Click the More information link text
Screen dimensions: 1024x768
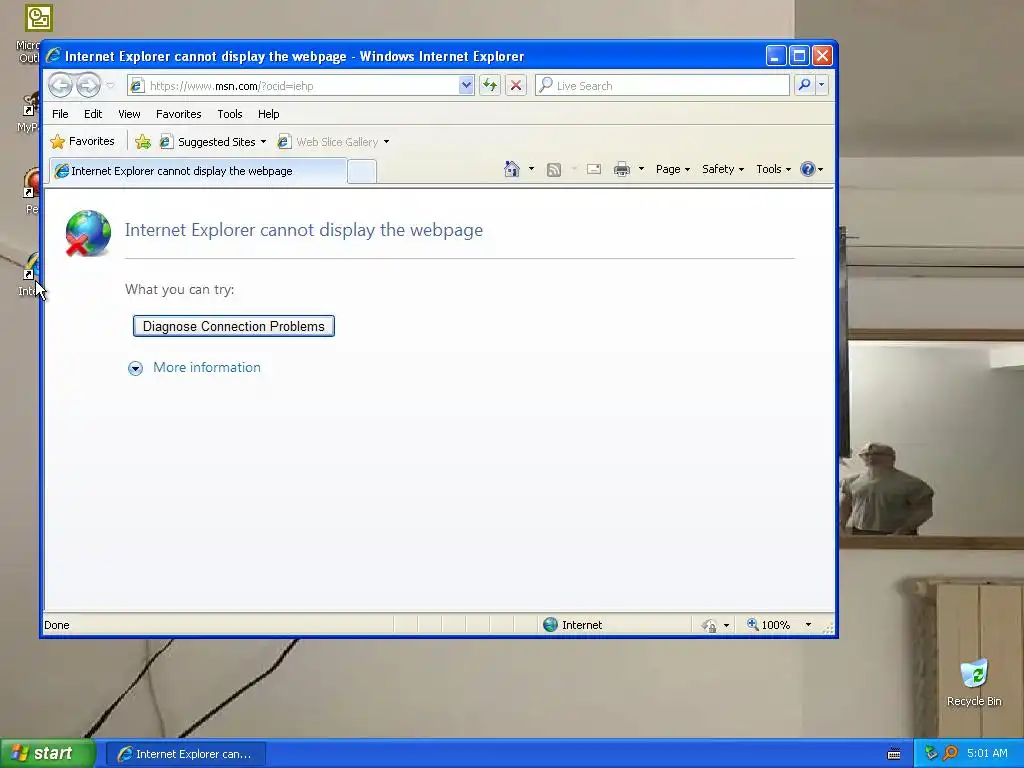pos(207,367)
